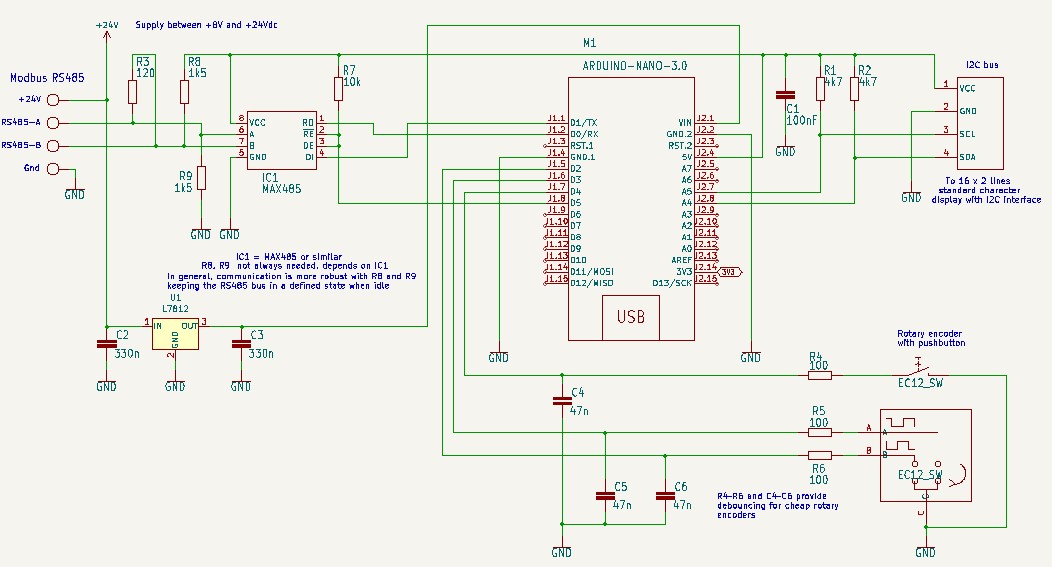Click the D13/SCK pin label

pyautogui.click(x=672, y=283)
